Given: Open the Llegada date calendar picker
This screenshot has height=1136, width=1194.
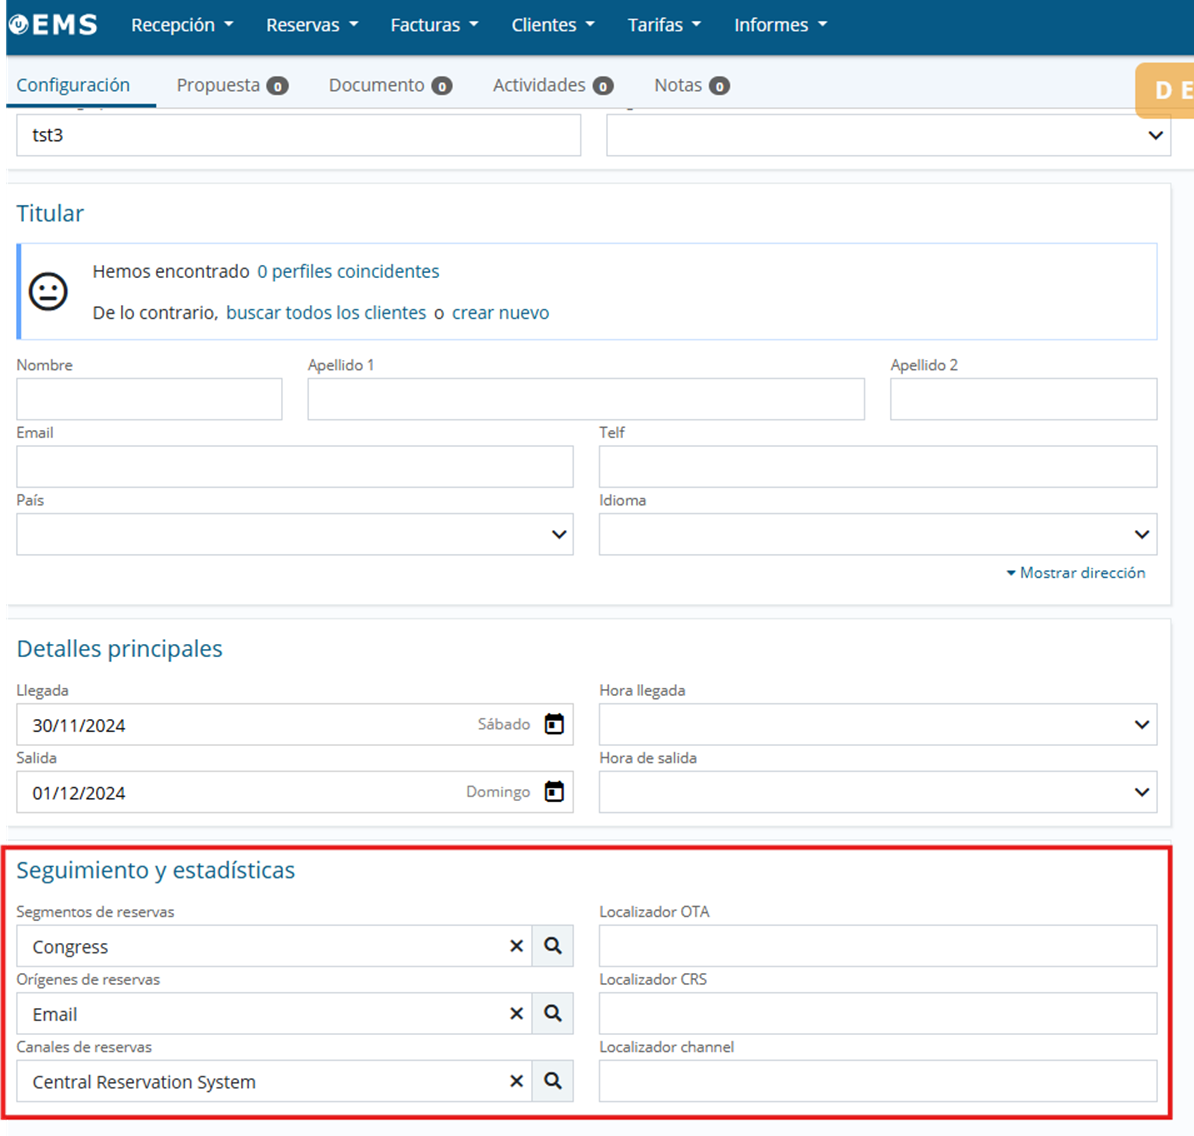Looking at the screenshot, I should 554,724.
